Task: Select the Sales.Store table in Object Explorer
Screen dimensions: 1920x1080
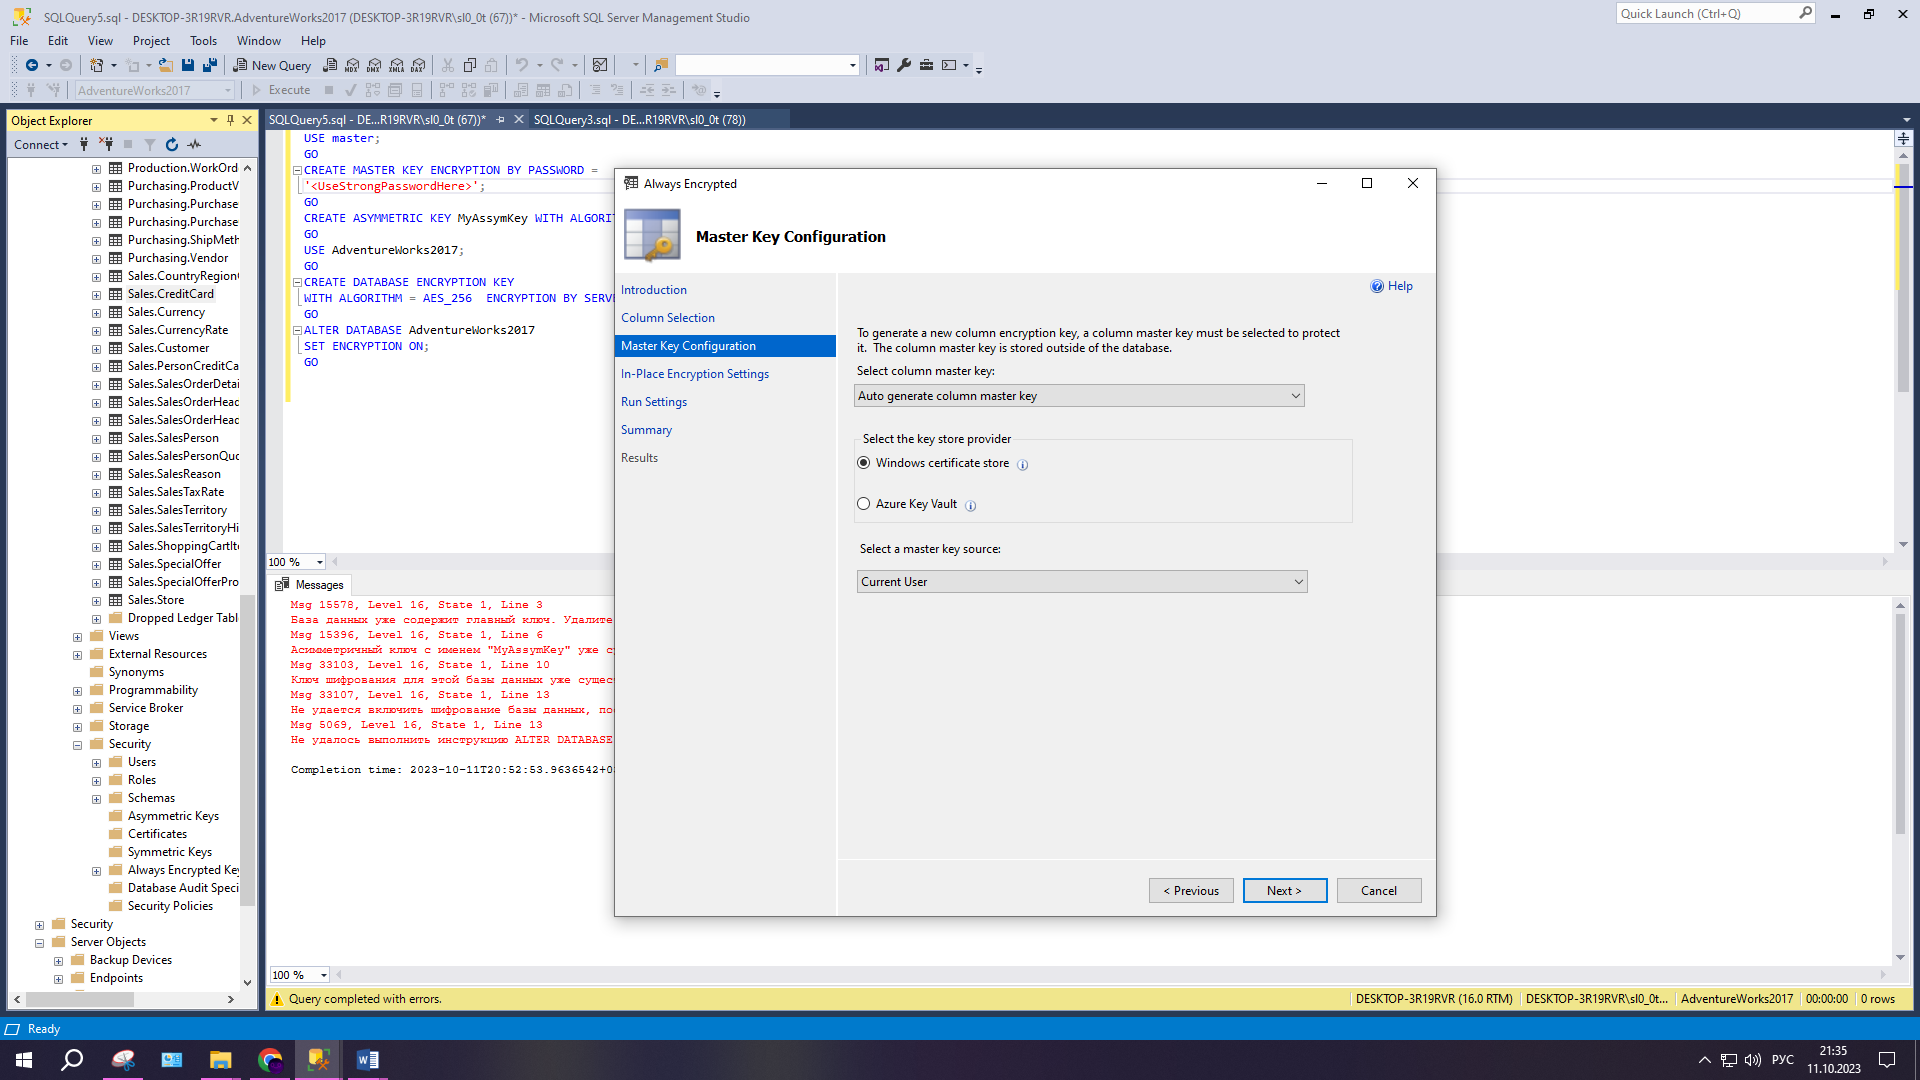Action: pos(156,600)
